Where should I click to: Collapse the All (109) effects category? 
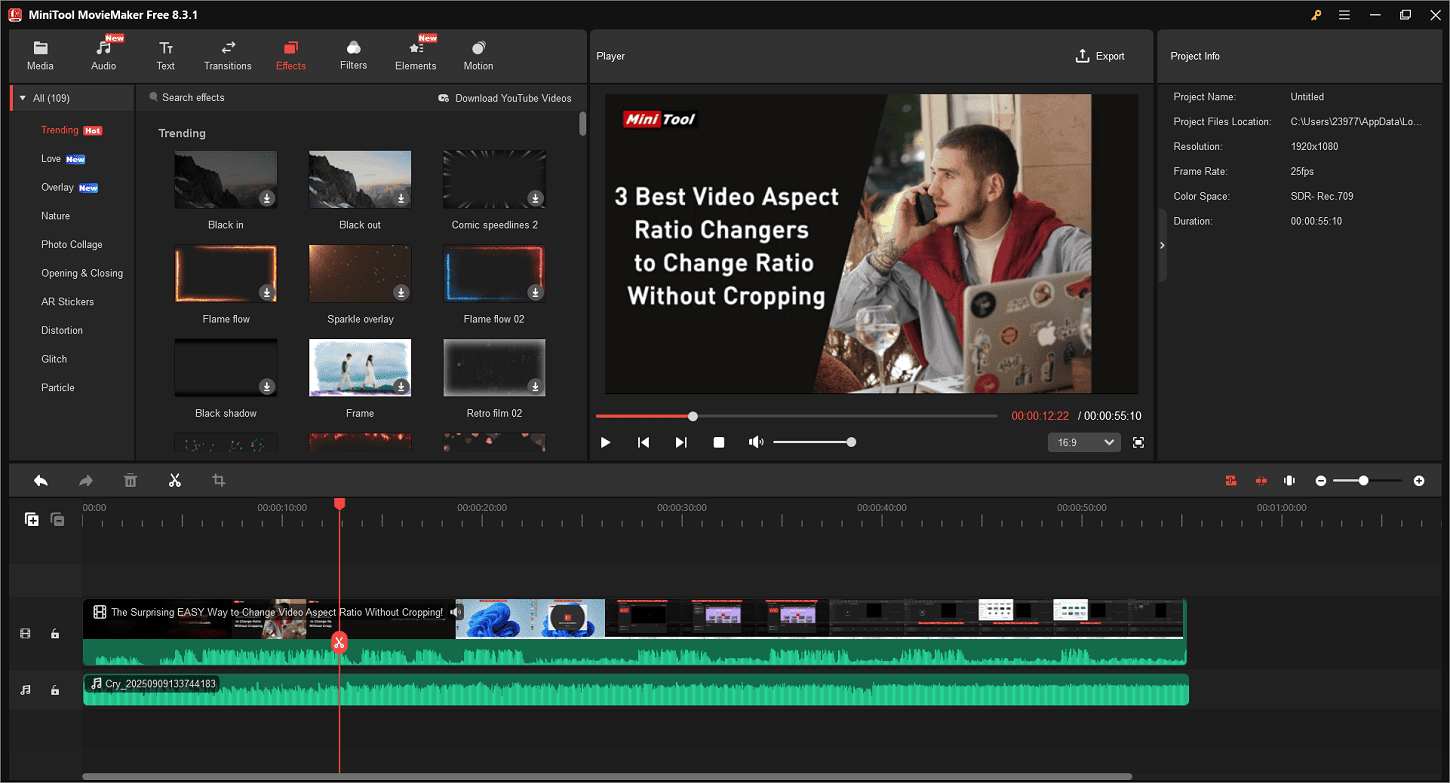pos(23,98)
